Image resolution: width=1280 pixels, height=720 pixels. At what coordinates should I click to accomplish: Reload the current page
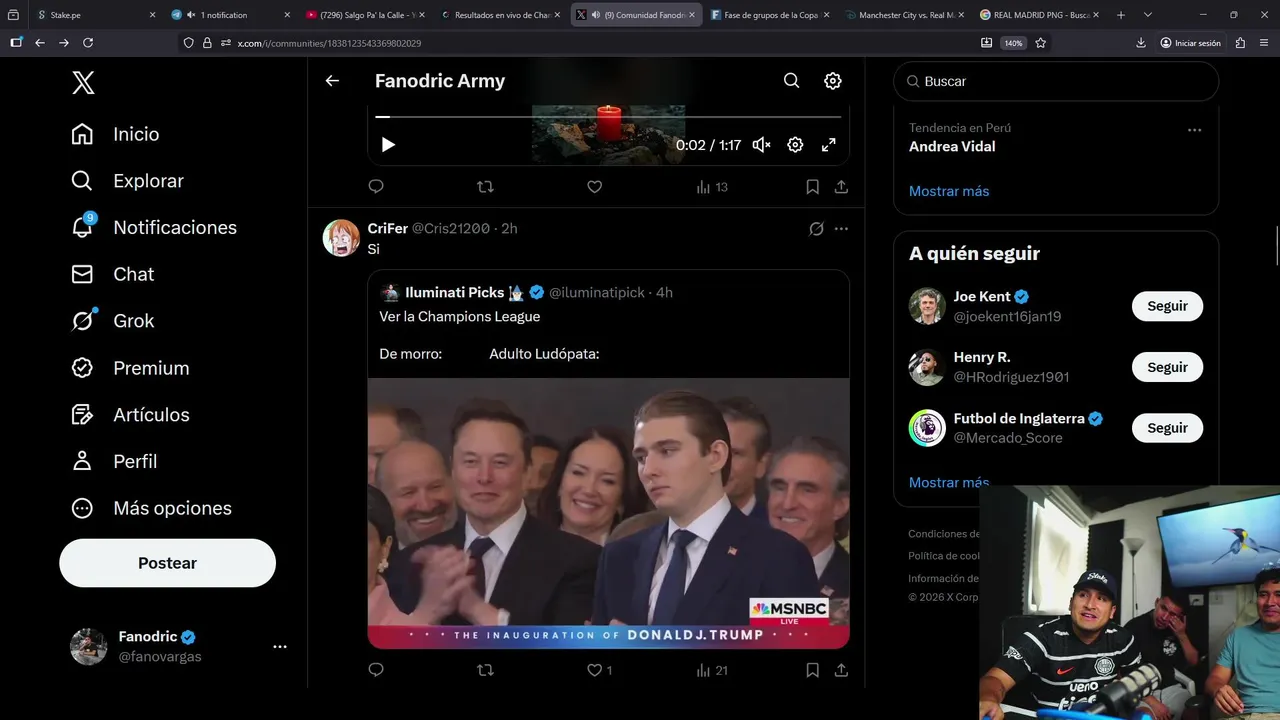pyautogui.click(x=88, y=43)
